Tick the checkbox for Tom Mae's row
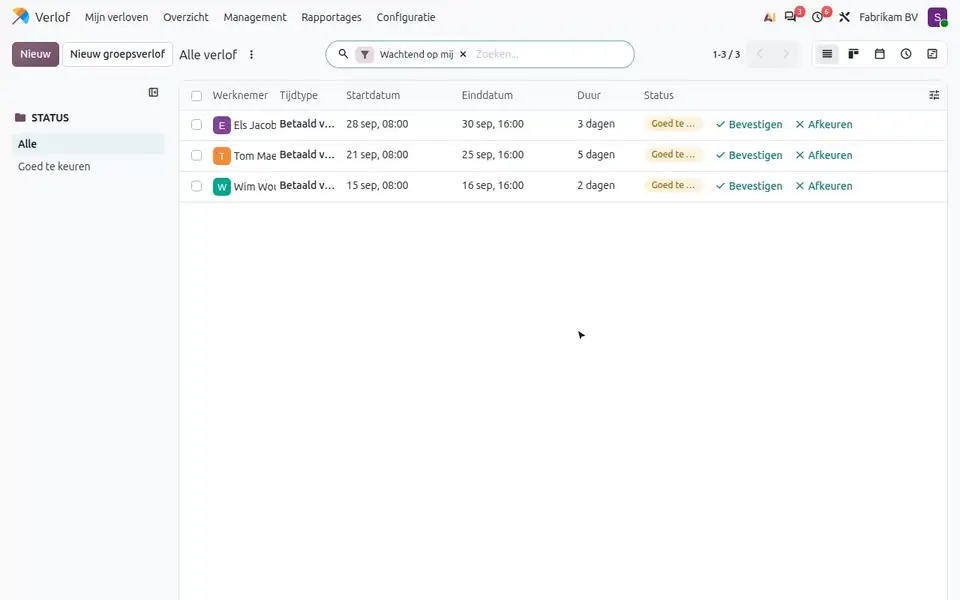Image resolution: width=960 pixels, height=600 pixels. tap(196, 155)
